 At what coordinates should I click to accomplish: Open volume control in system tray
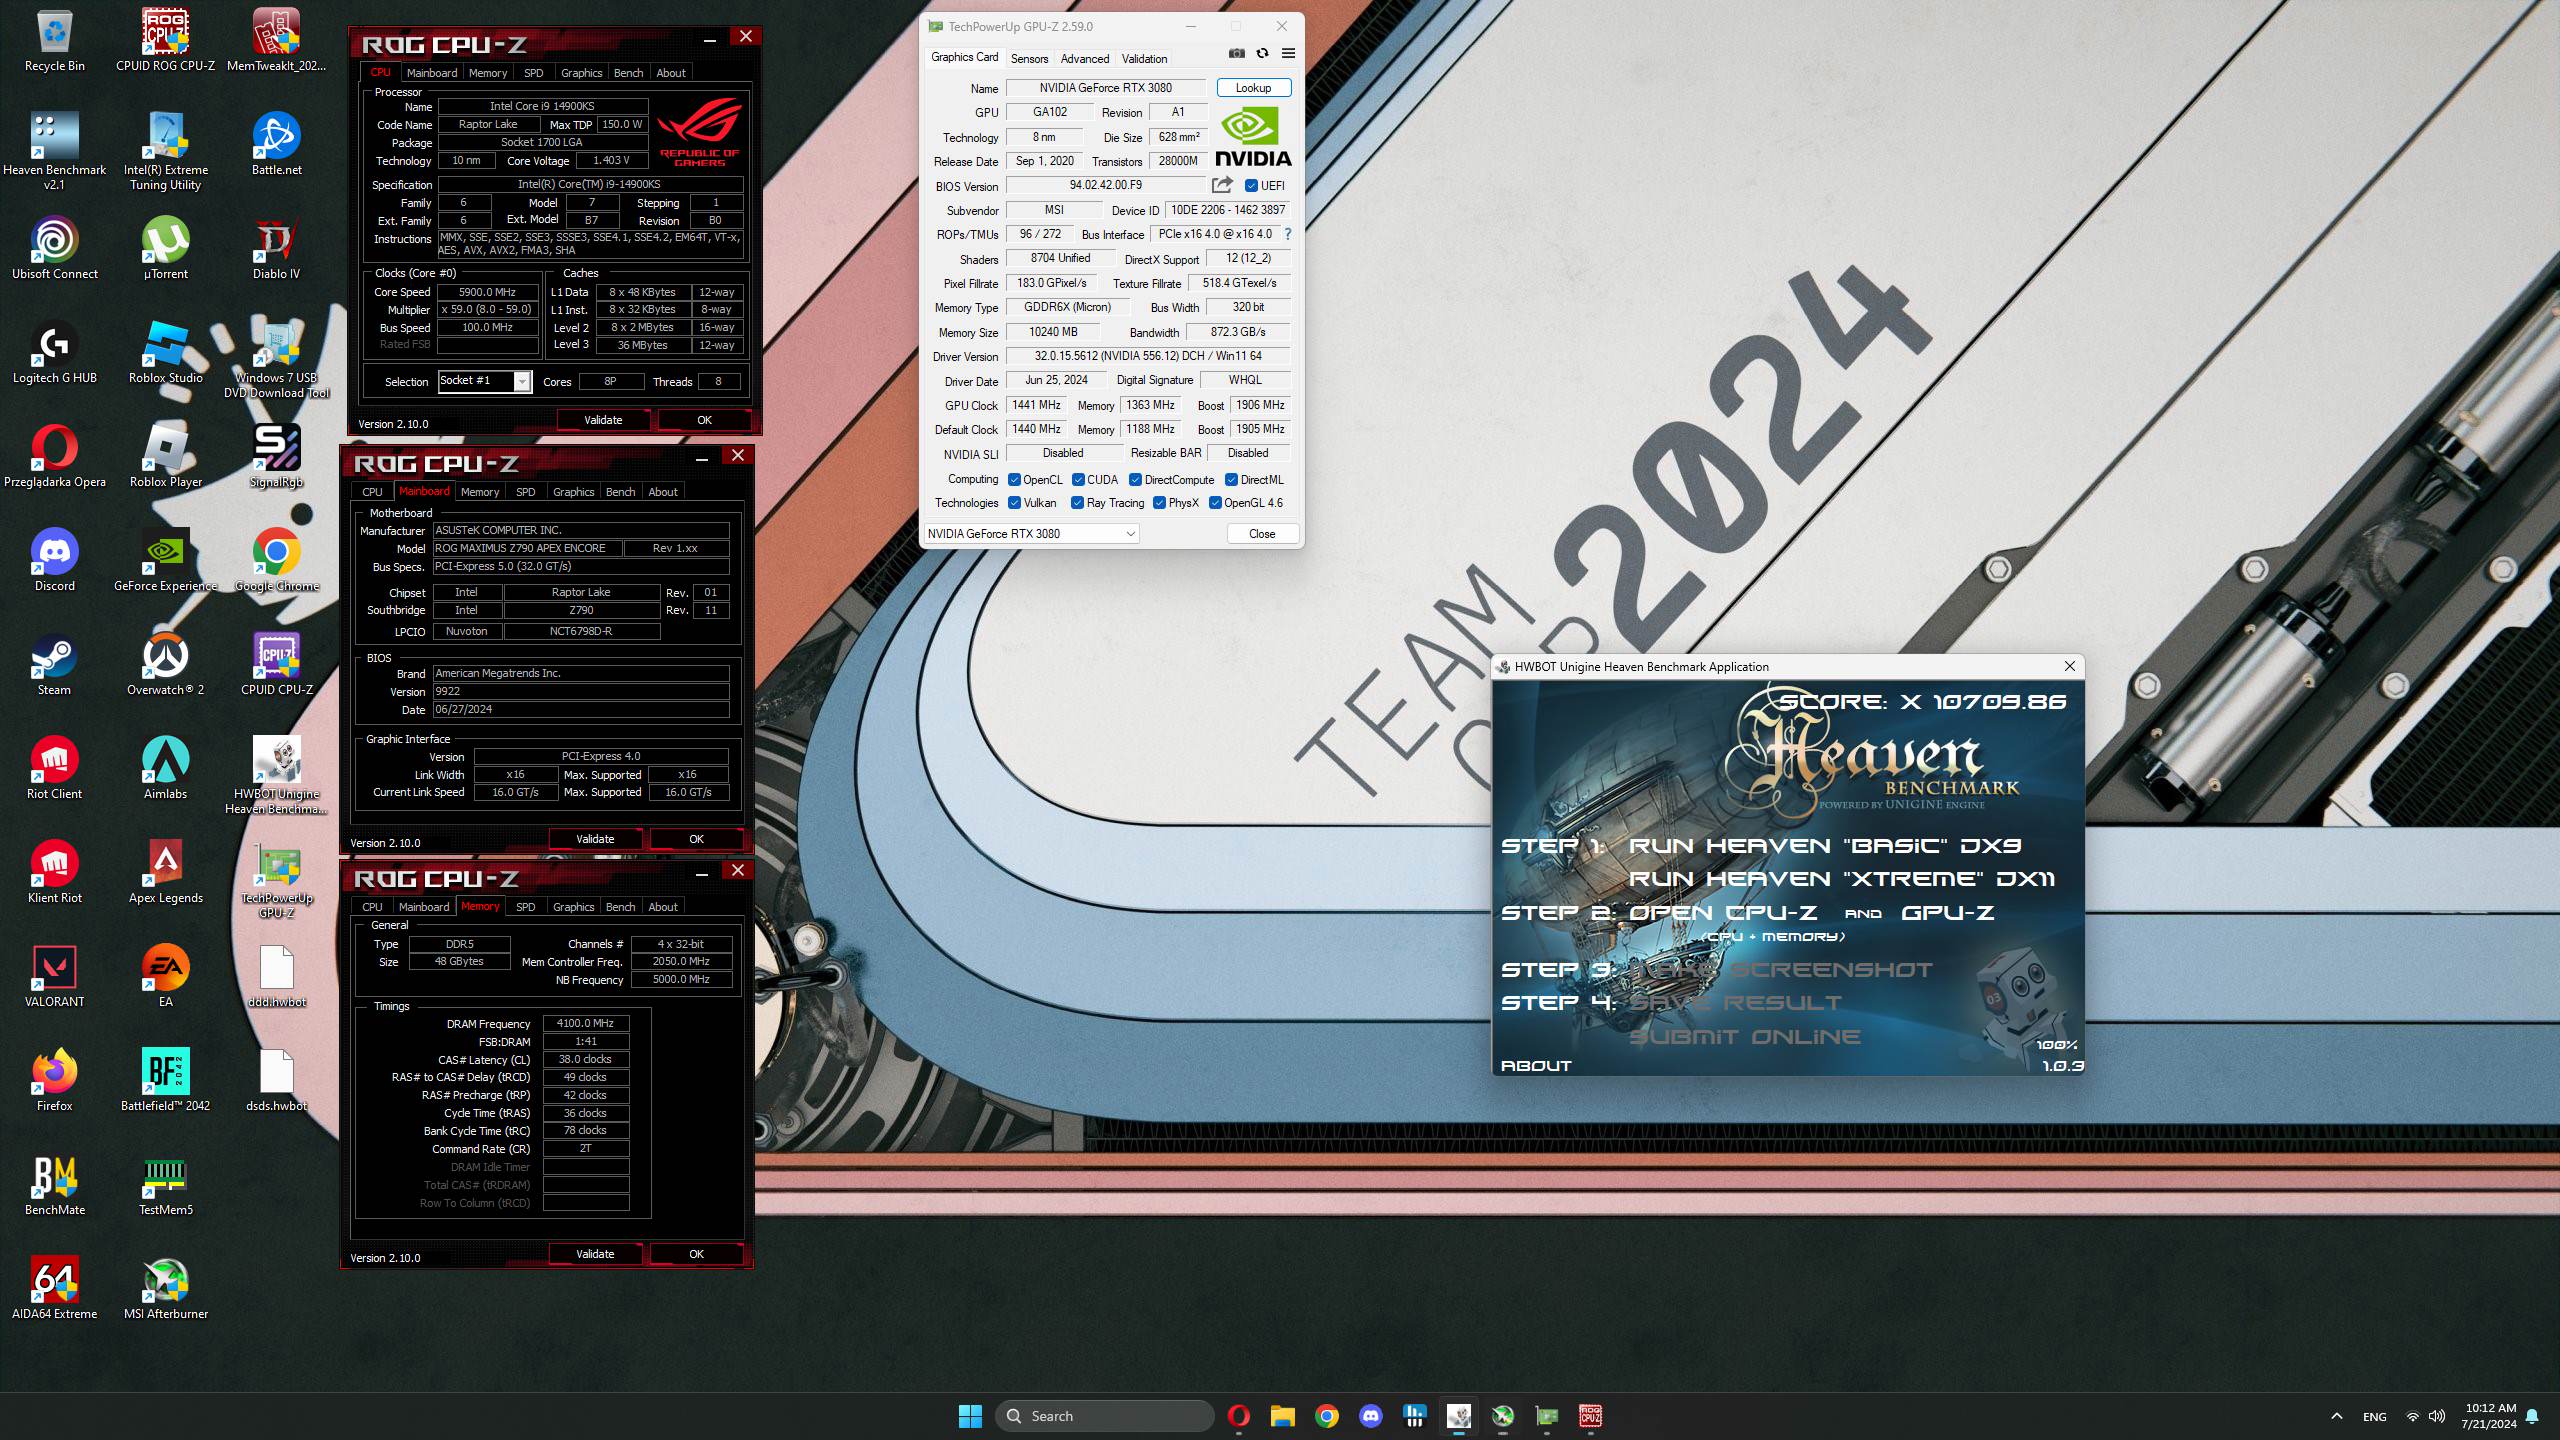[x=2437, y=1416]
